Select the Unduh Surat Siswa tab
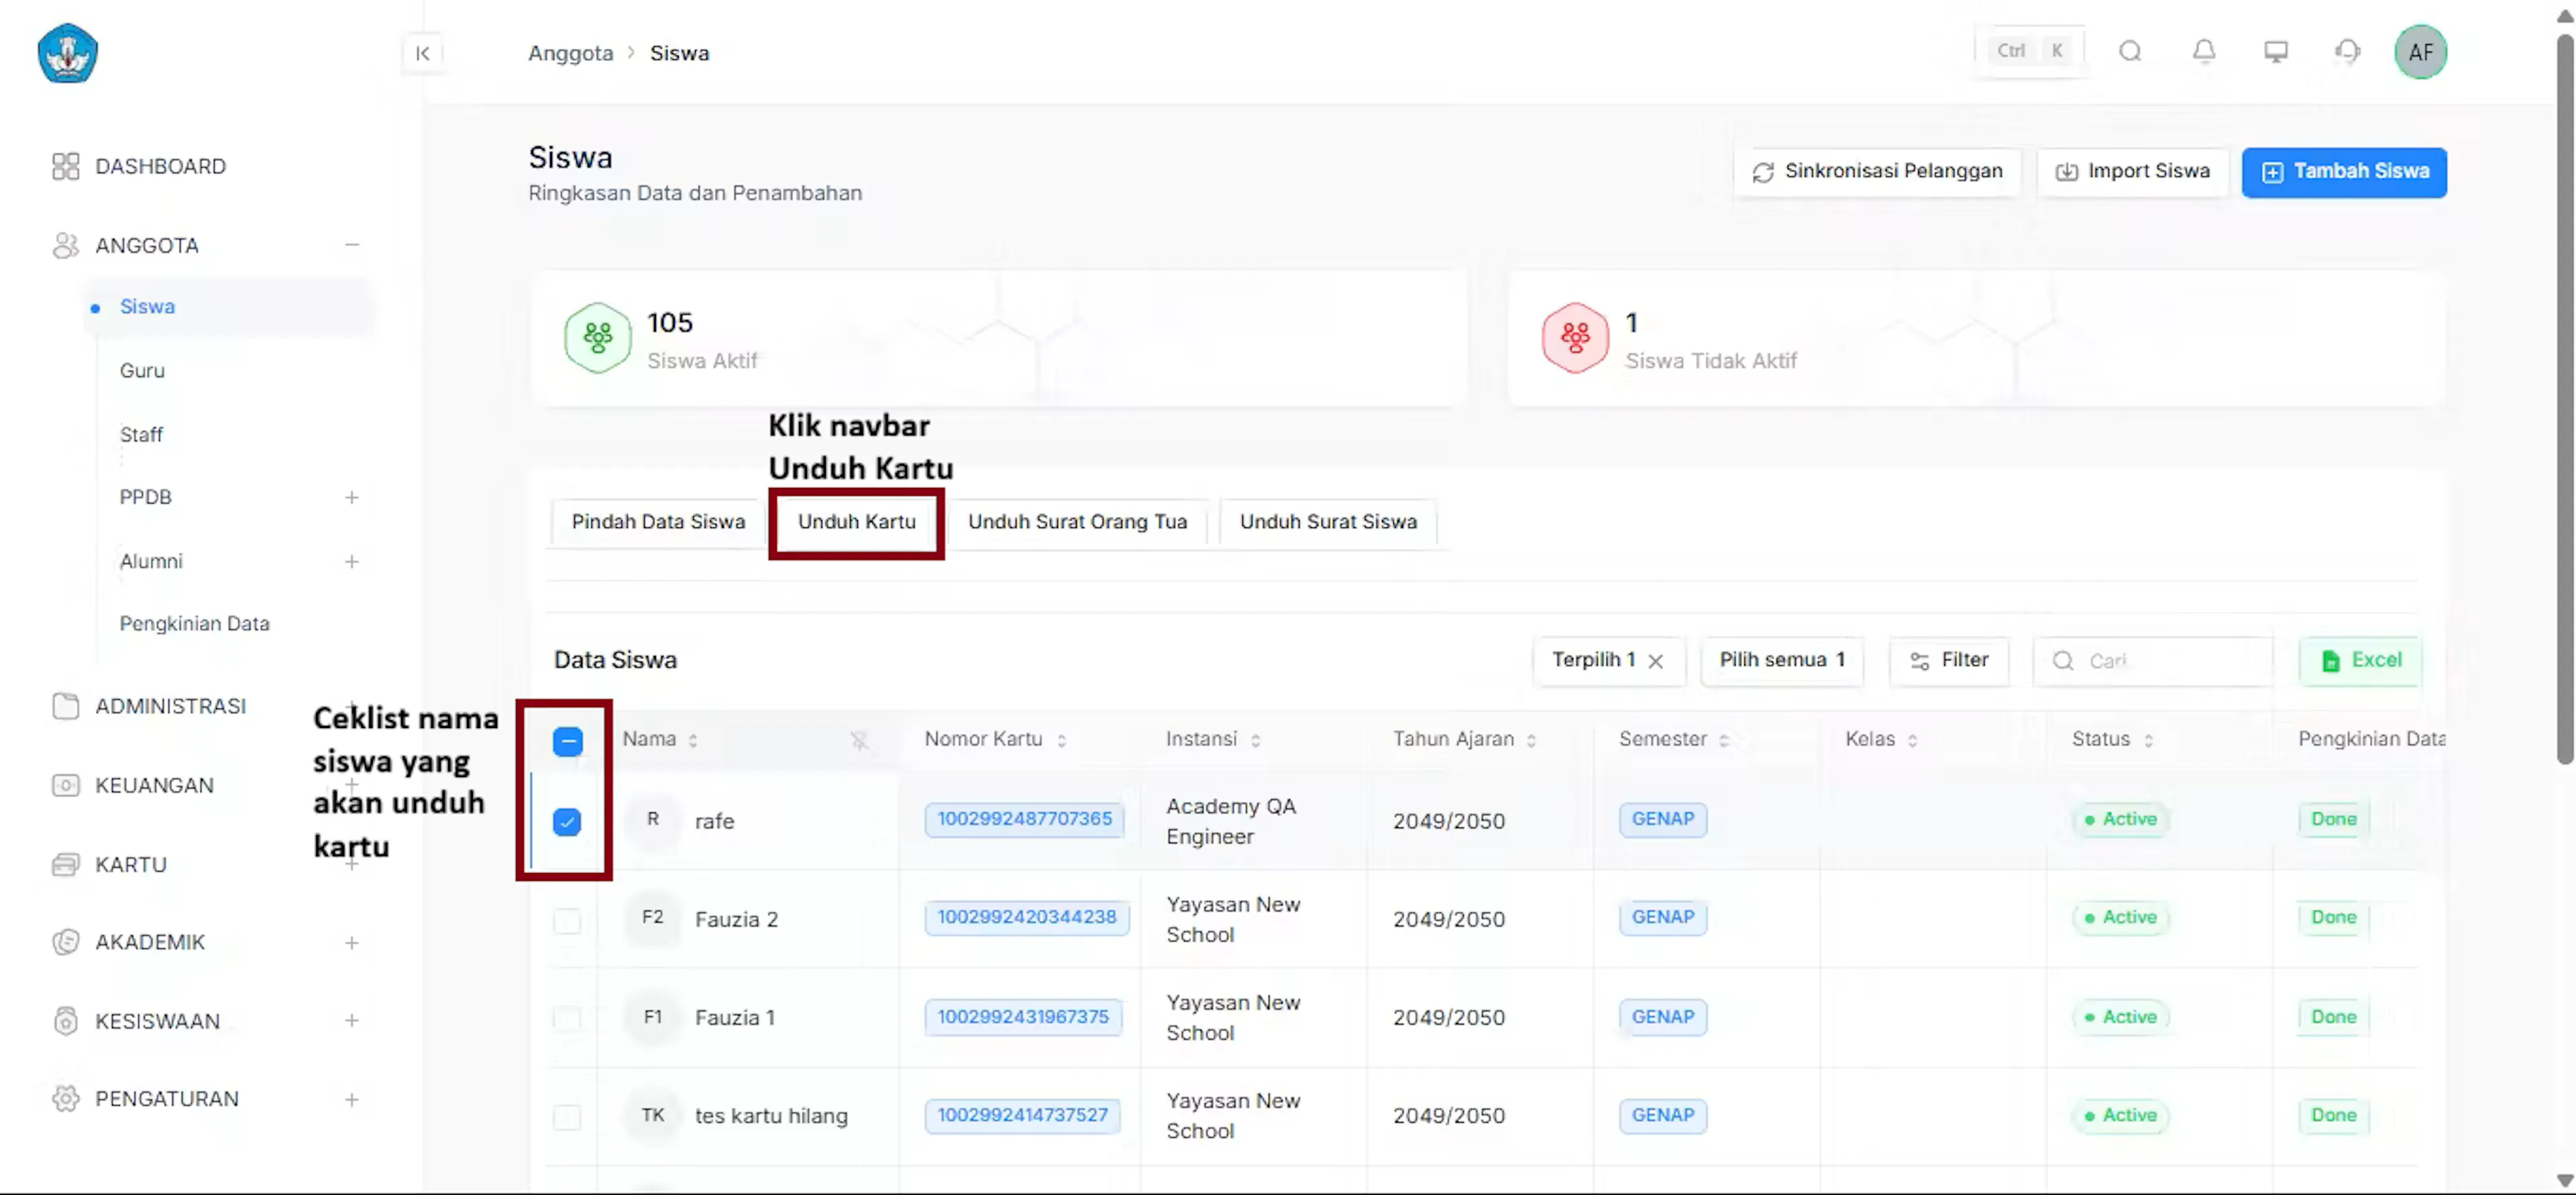Screen dimensions: 2576x1195 tap(1328, 522)
